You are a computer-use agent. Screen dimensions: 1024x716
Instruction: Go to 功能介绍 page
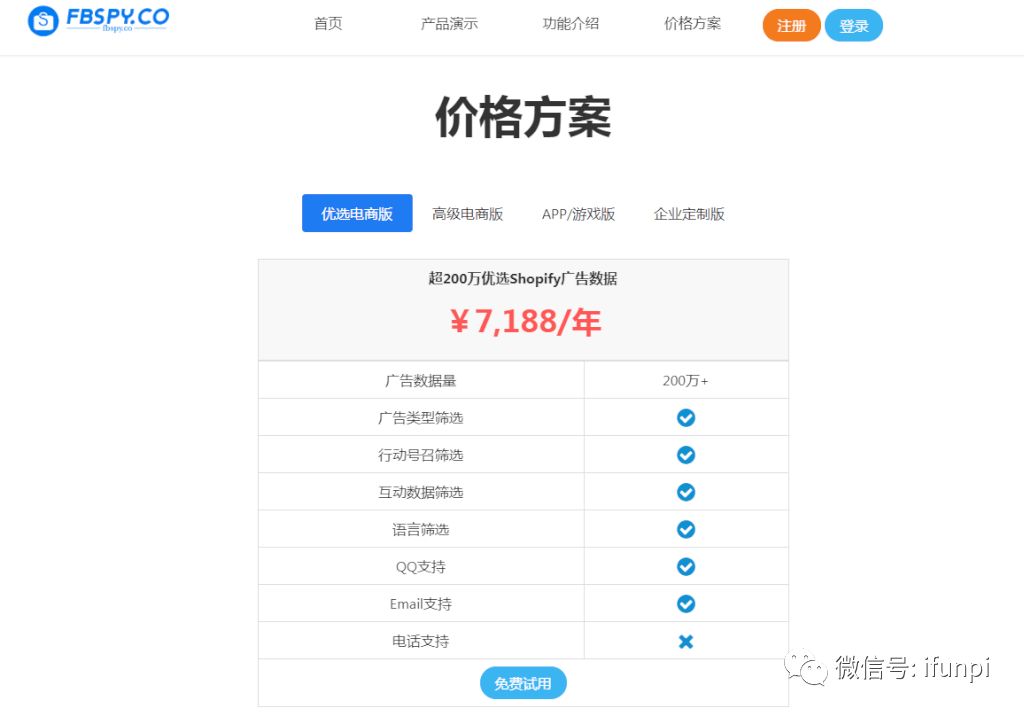tap(571, 24)
